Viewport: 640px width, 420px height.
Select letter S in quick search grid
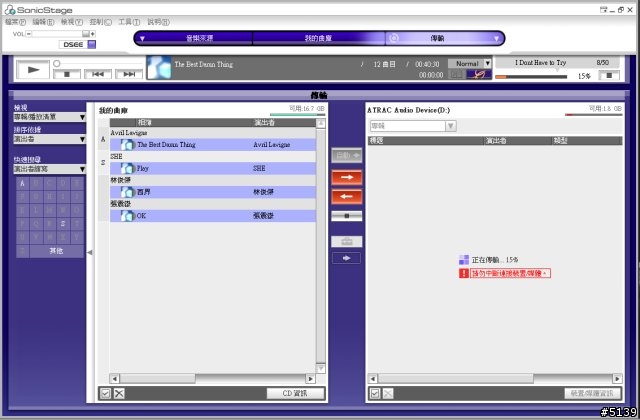(63, 224)
